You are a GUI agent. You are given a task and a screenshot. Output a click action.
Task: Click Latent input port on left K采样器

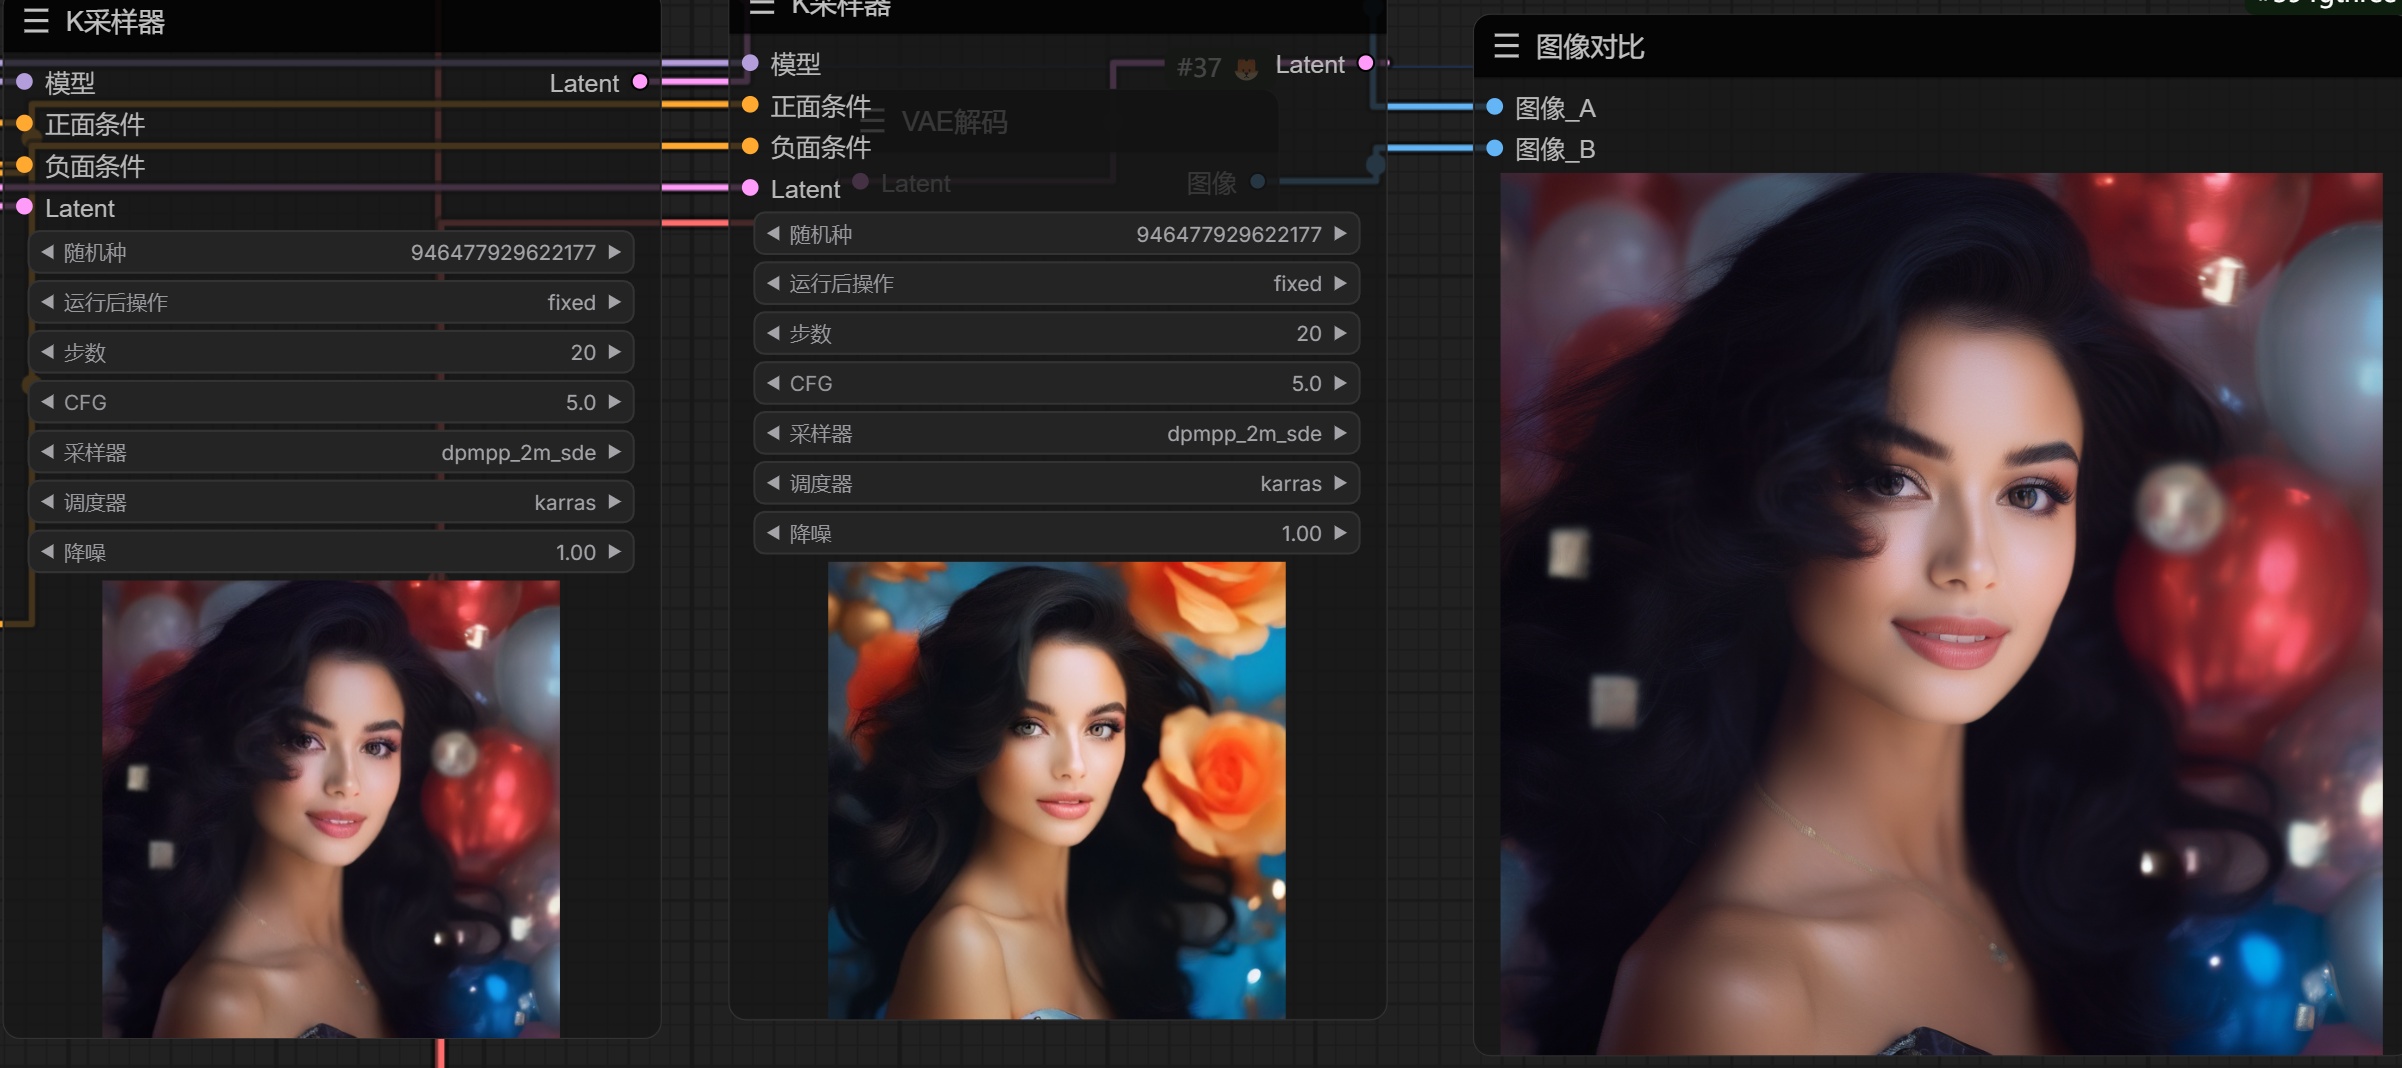point(25,207)
